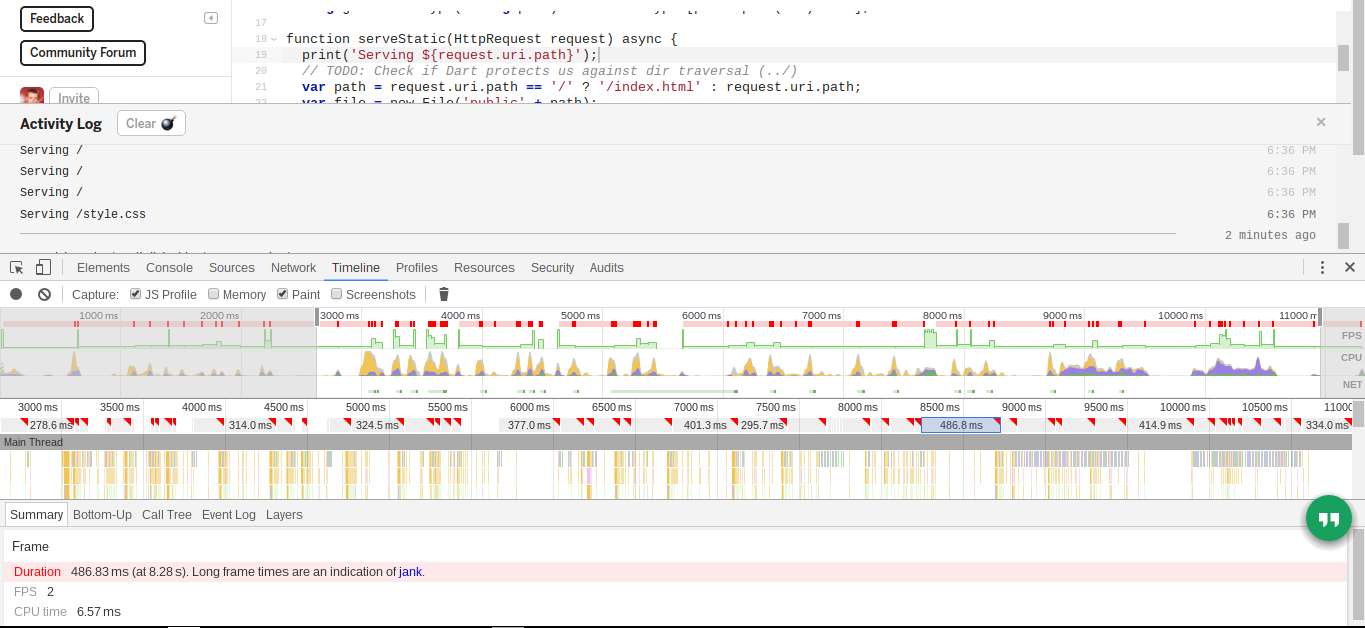1365x628 pixels.
Task: Switch to the Network tab
Action: point(293,267)
